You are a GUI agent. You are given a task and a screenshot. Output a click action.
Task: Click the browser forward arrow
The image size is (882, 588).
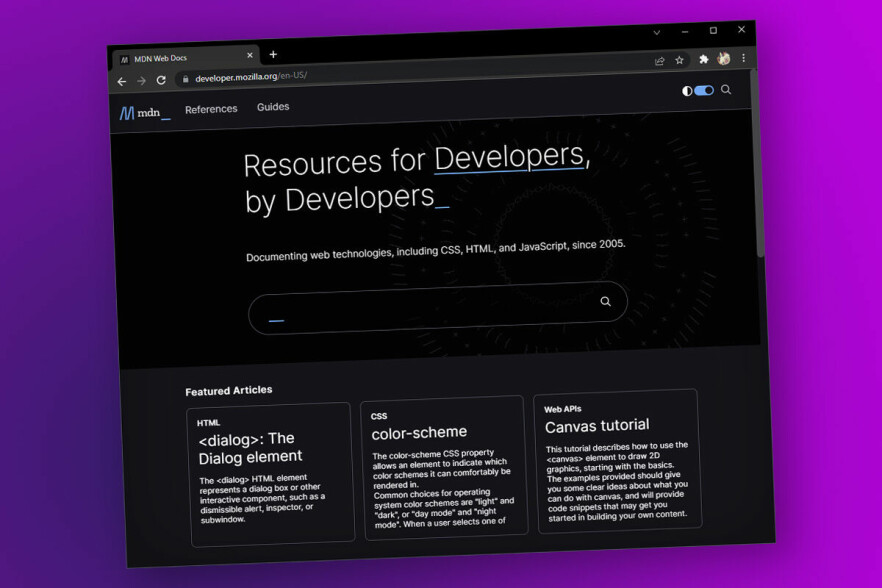coord(141,81)
